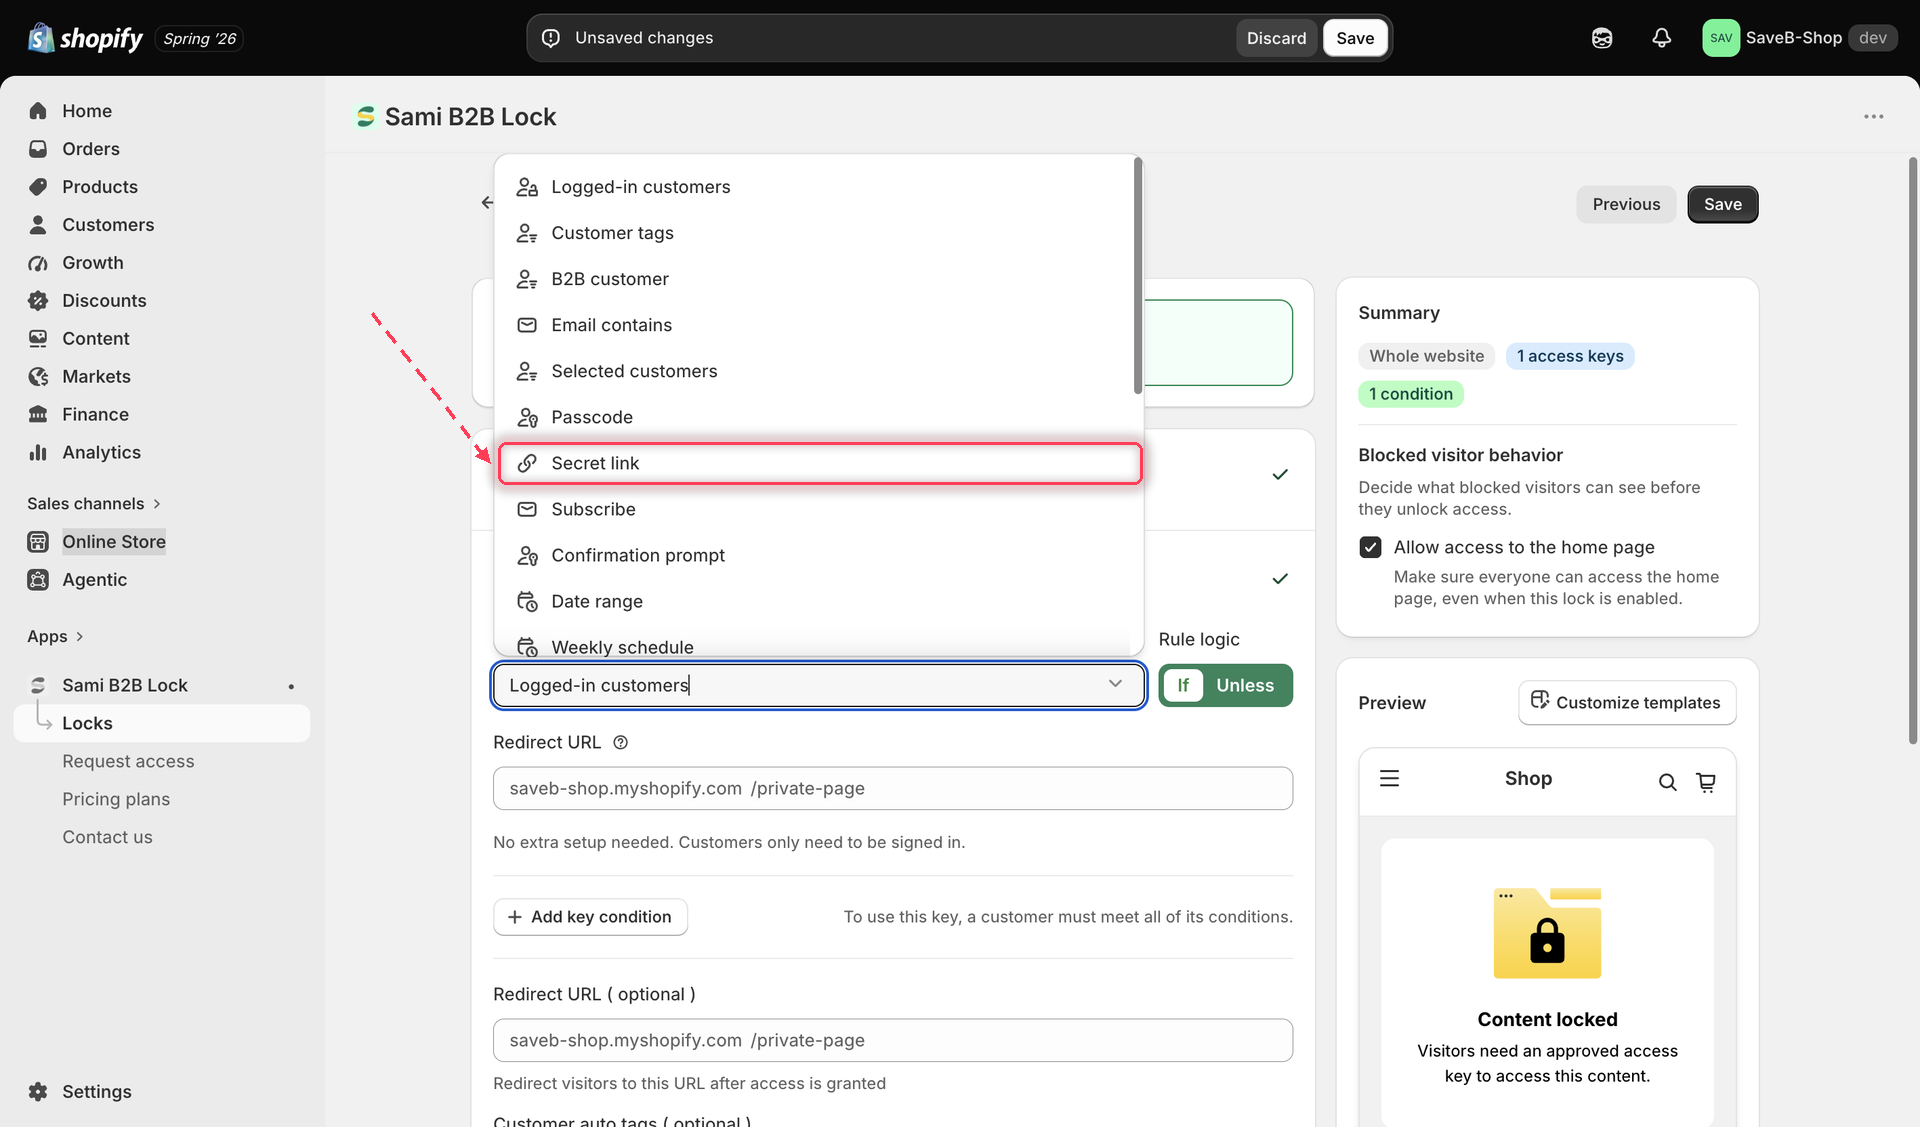This screenshot has height=1127, width=1920.
Task: Click the cart icon in Shop preview
Action: (x=1706, y=782)
